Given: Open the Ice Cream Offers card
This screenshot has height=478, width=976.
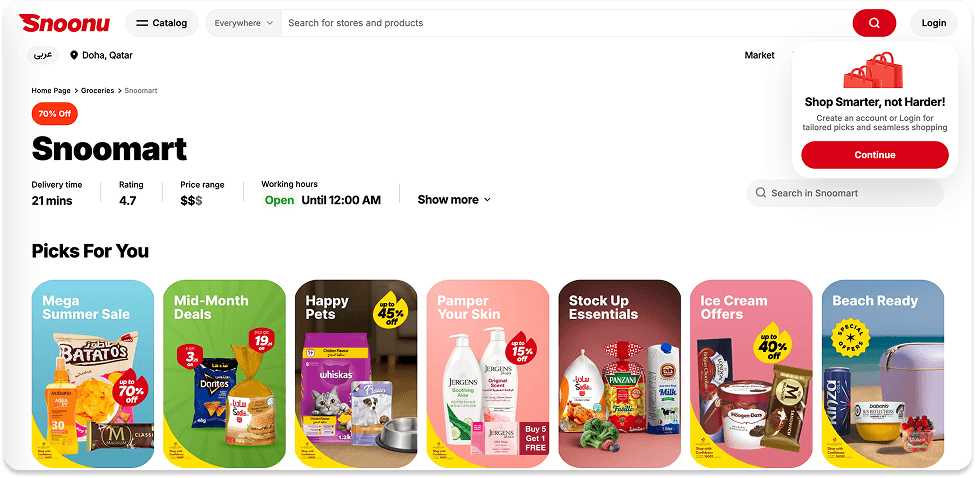Looking at the screenshot, I should pyautogui.click(x=751, y=373).
